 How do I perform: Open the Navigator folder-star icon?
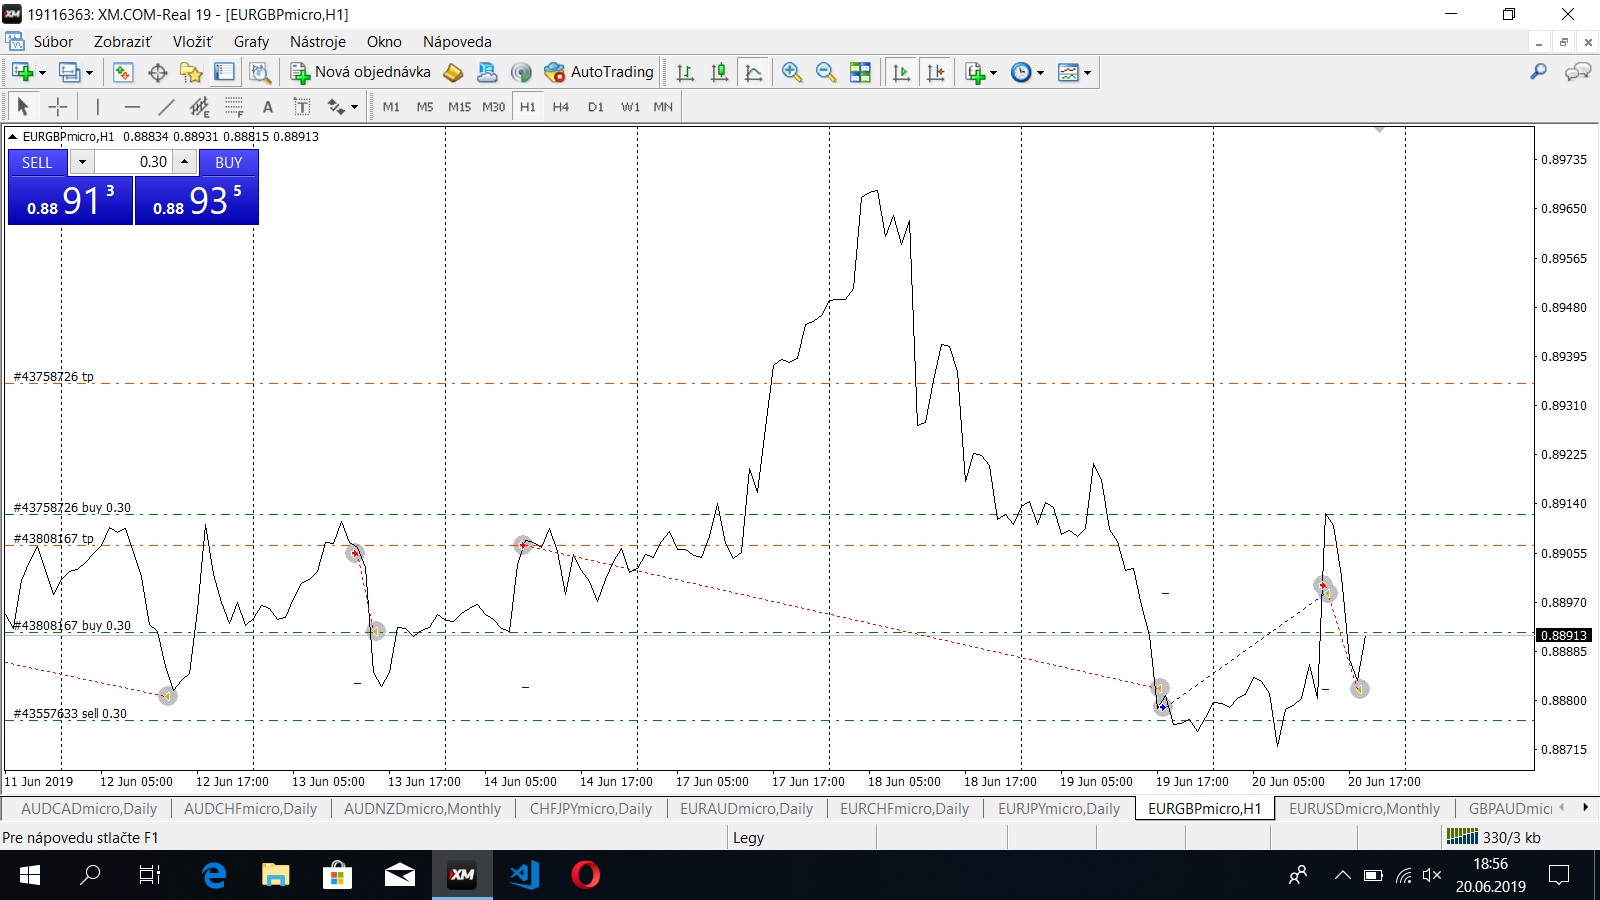click(191, 72)
